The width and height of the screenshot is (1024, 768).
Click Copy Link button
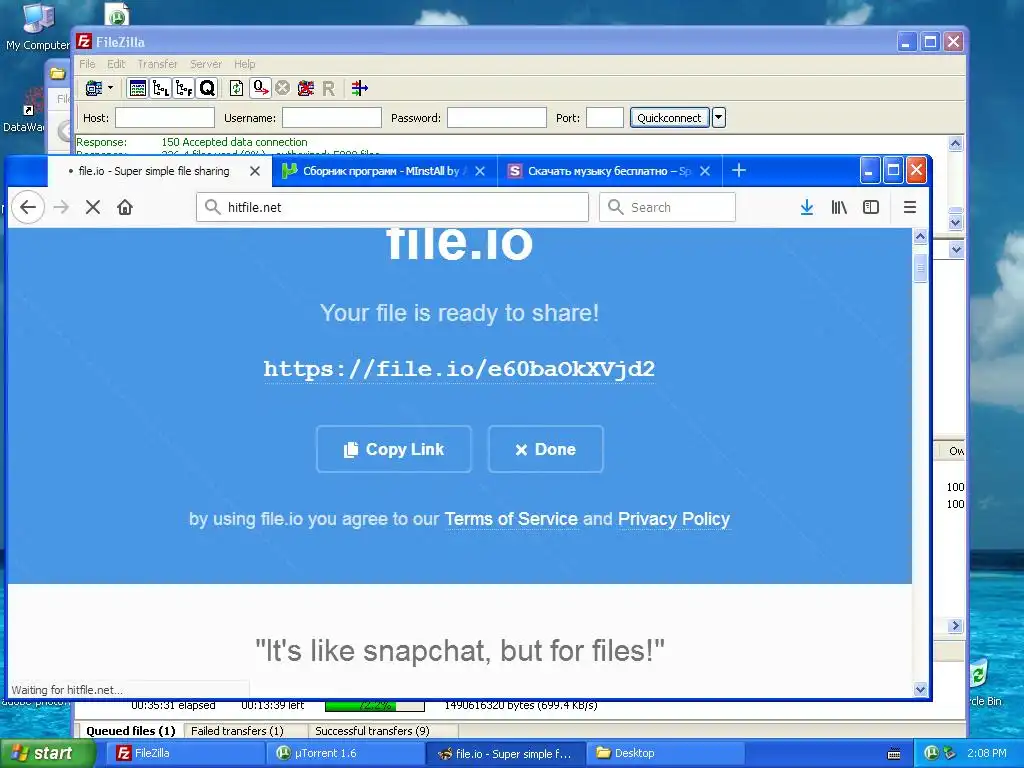pyautogui.click(x=394, y=449)
